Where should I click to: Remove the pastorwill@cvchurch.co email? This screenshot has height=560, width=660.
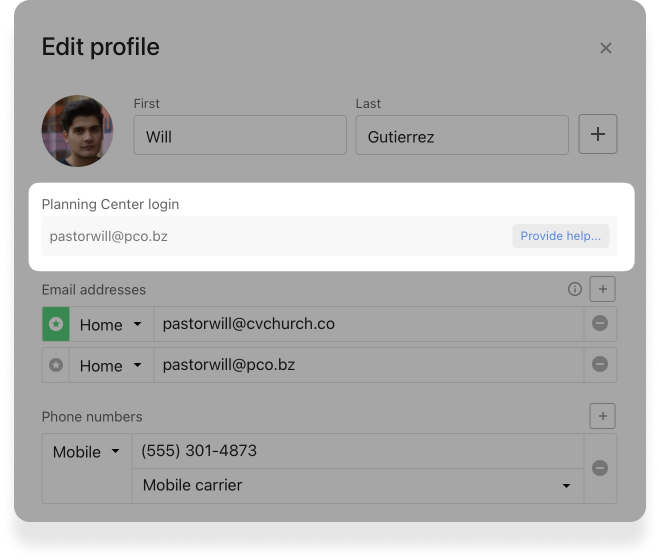point(600,324)
